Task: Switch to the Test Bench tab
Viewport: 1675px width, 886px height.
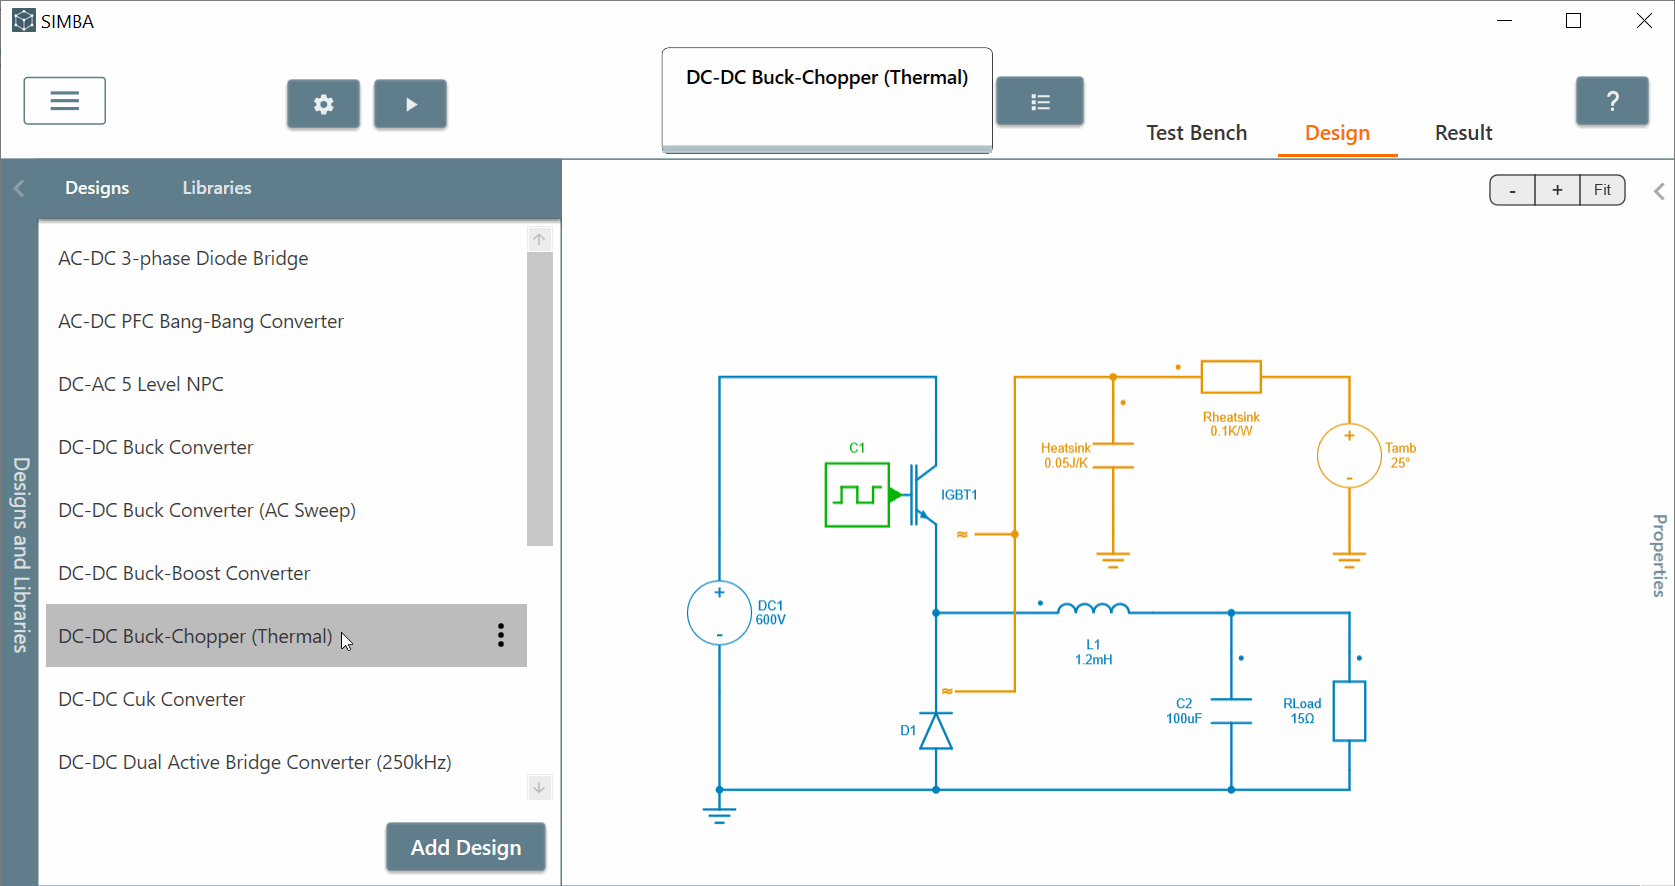Action: (x=1196, y=133)
